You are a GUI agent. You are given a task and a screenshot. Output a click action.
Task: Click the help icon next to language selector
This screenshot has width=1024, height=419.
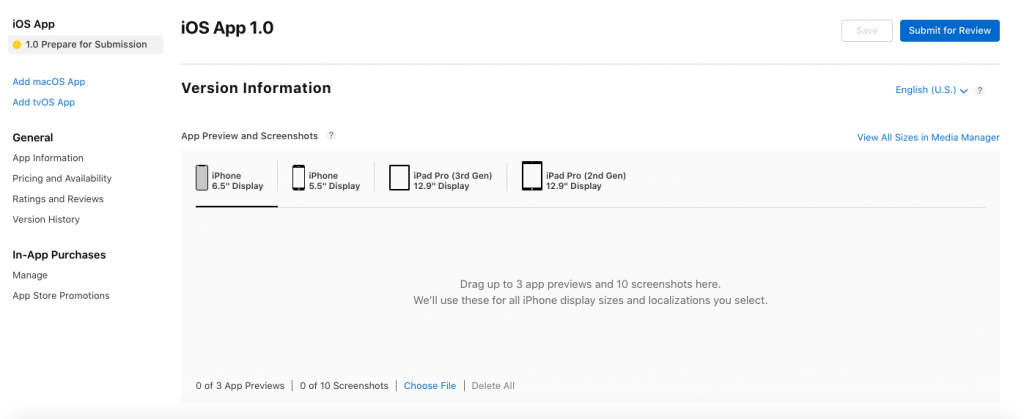click(980, 90)
